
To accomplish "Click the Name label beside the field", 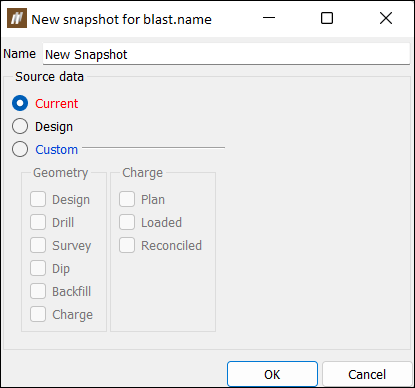I will pyautogui.click(x=19, y=54).
